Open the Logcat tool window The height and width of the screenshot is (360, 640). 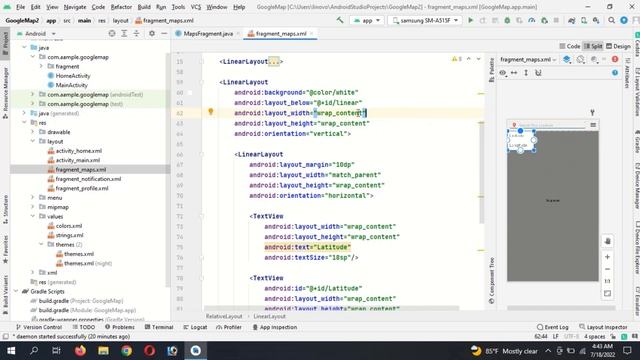[x=195, y=327]
